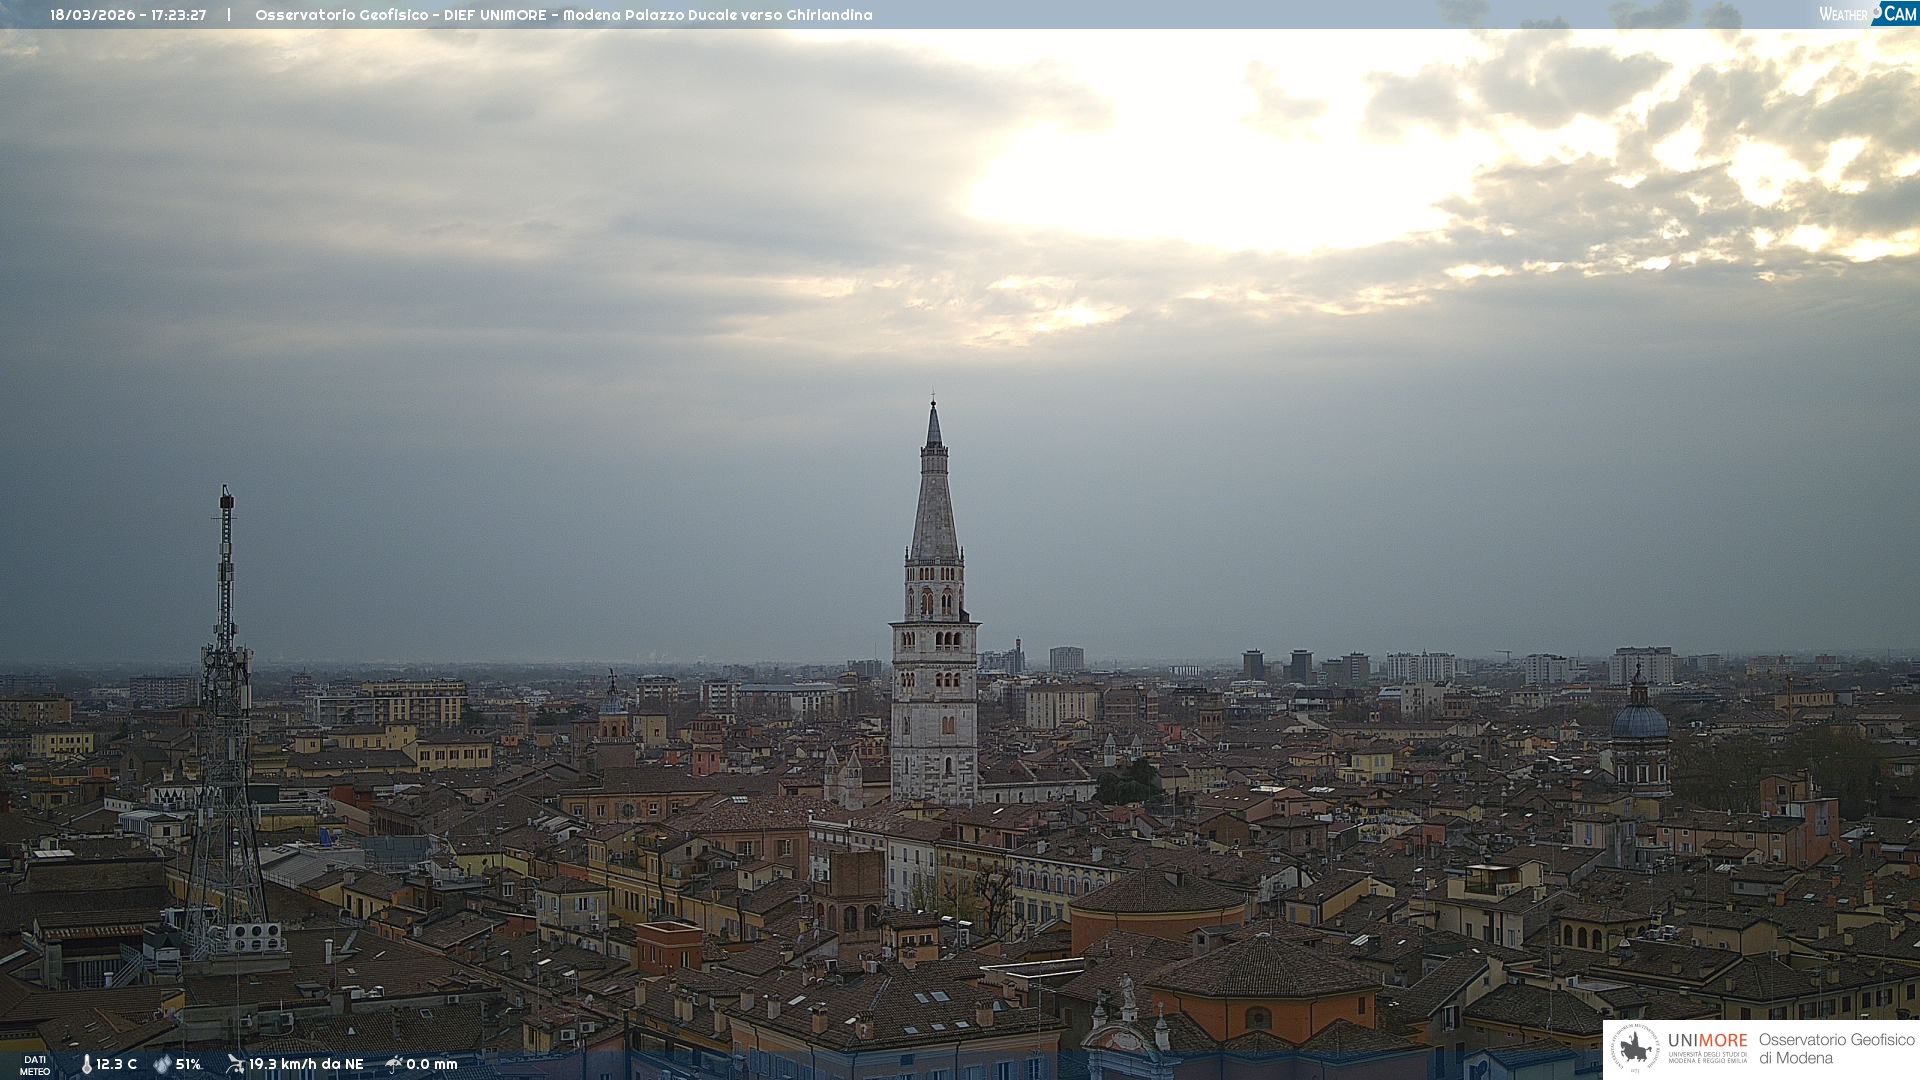Click the 19.3 km/h da NE wind reading

click(306, 1064)
